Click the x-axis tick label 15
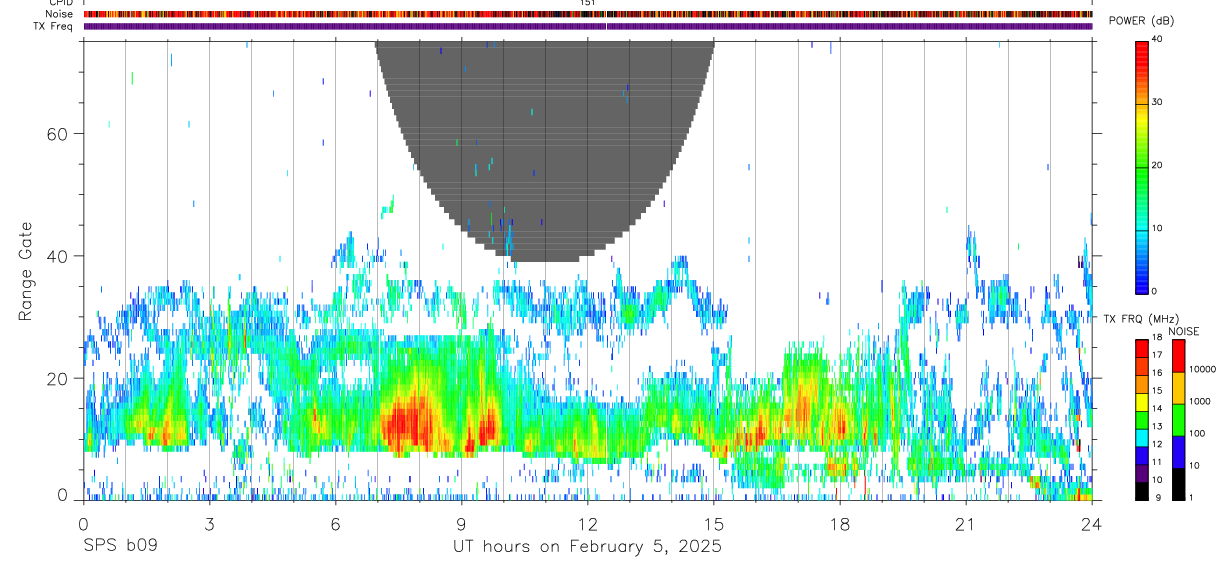The height and width of the screenshot is (567, 1228). [x=713, y=525]
